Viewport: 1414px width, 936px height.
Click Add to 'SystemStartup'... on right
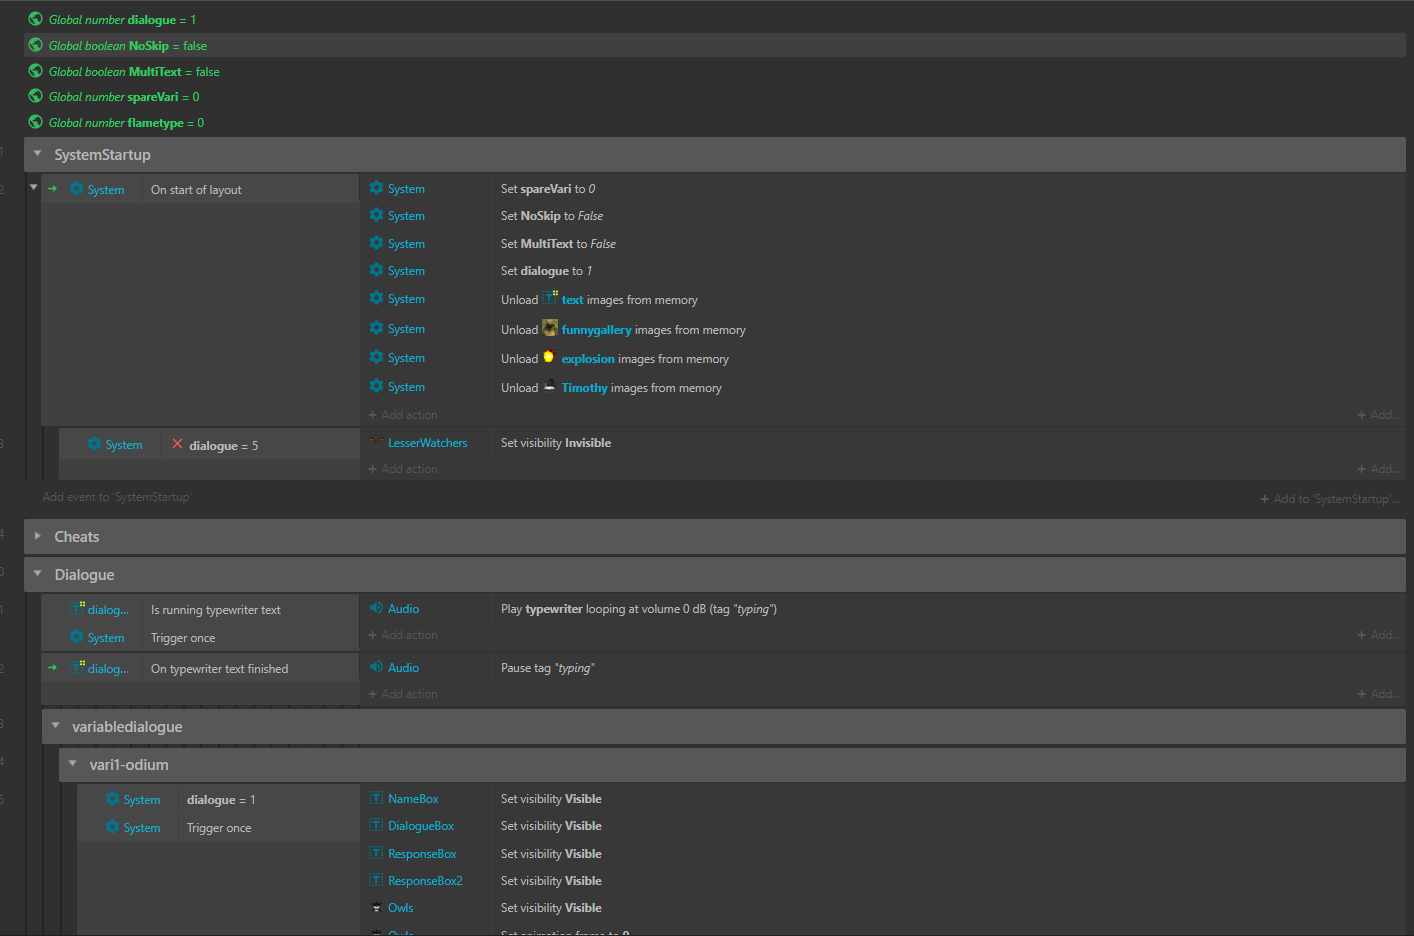click(1330, 499)
